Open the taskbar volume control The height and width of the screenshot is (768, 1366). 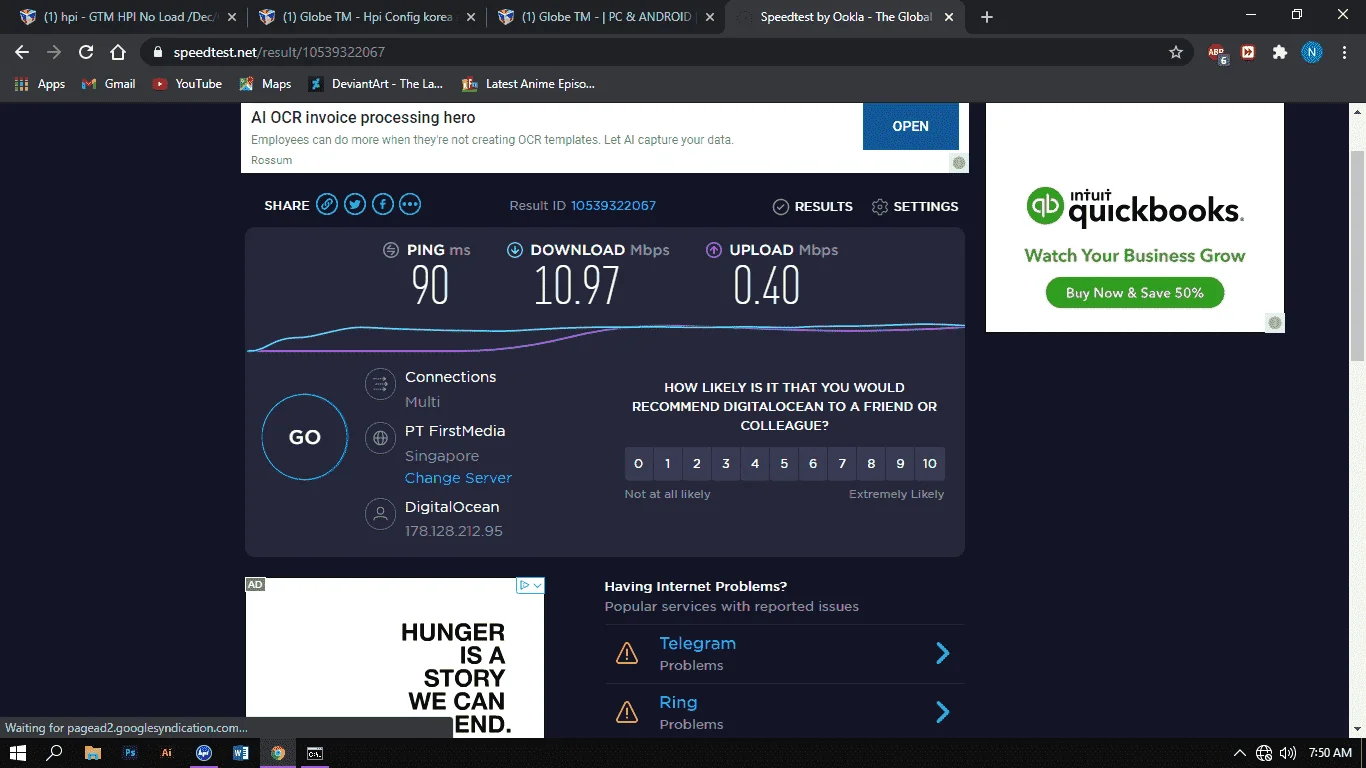coord(1288,753)
